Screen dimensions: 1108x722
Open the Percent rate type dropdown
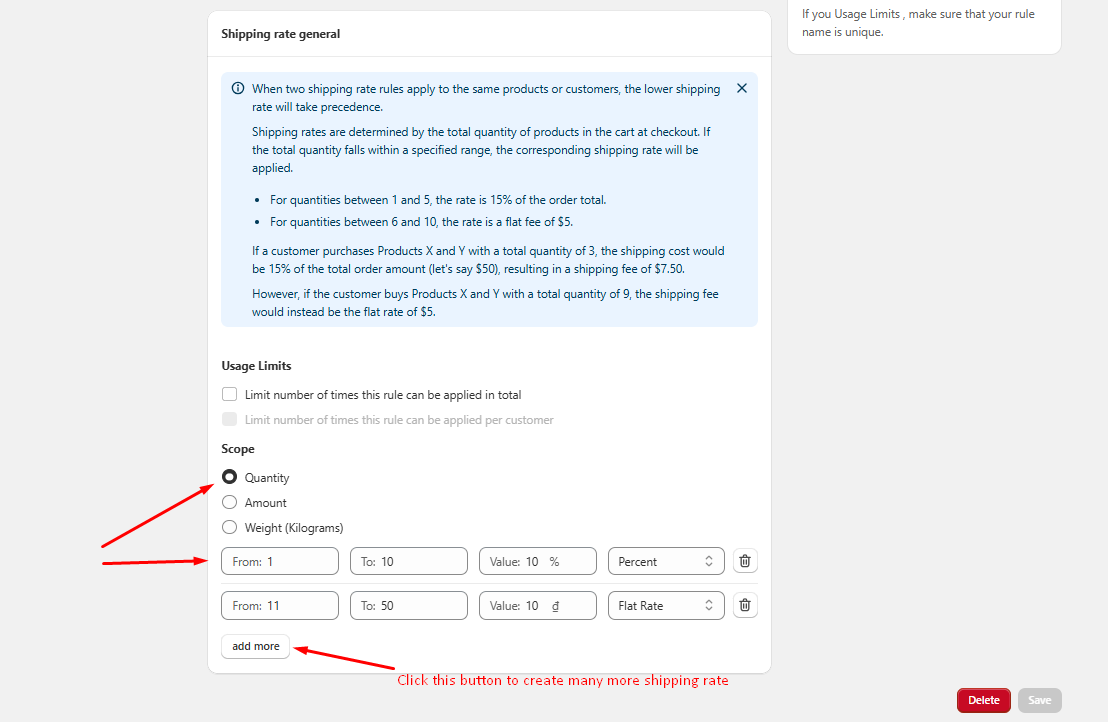(666, 561)
